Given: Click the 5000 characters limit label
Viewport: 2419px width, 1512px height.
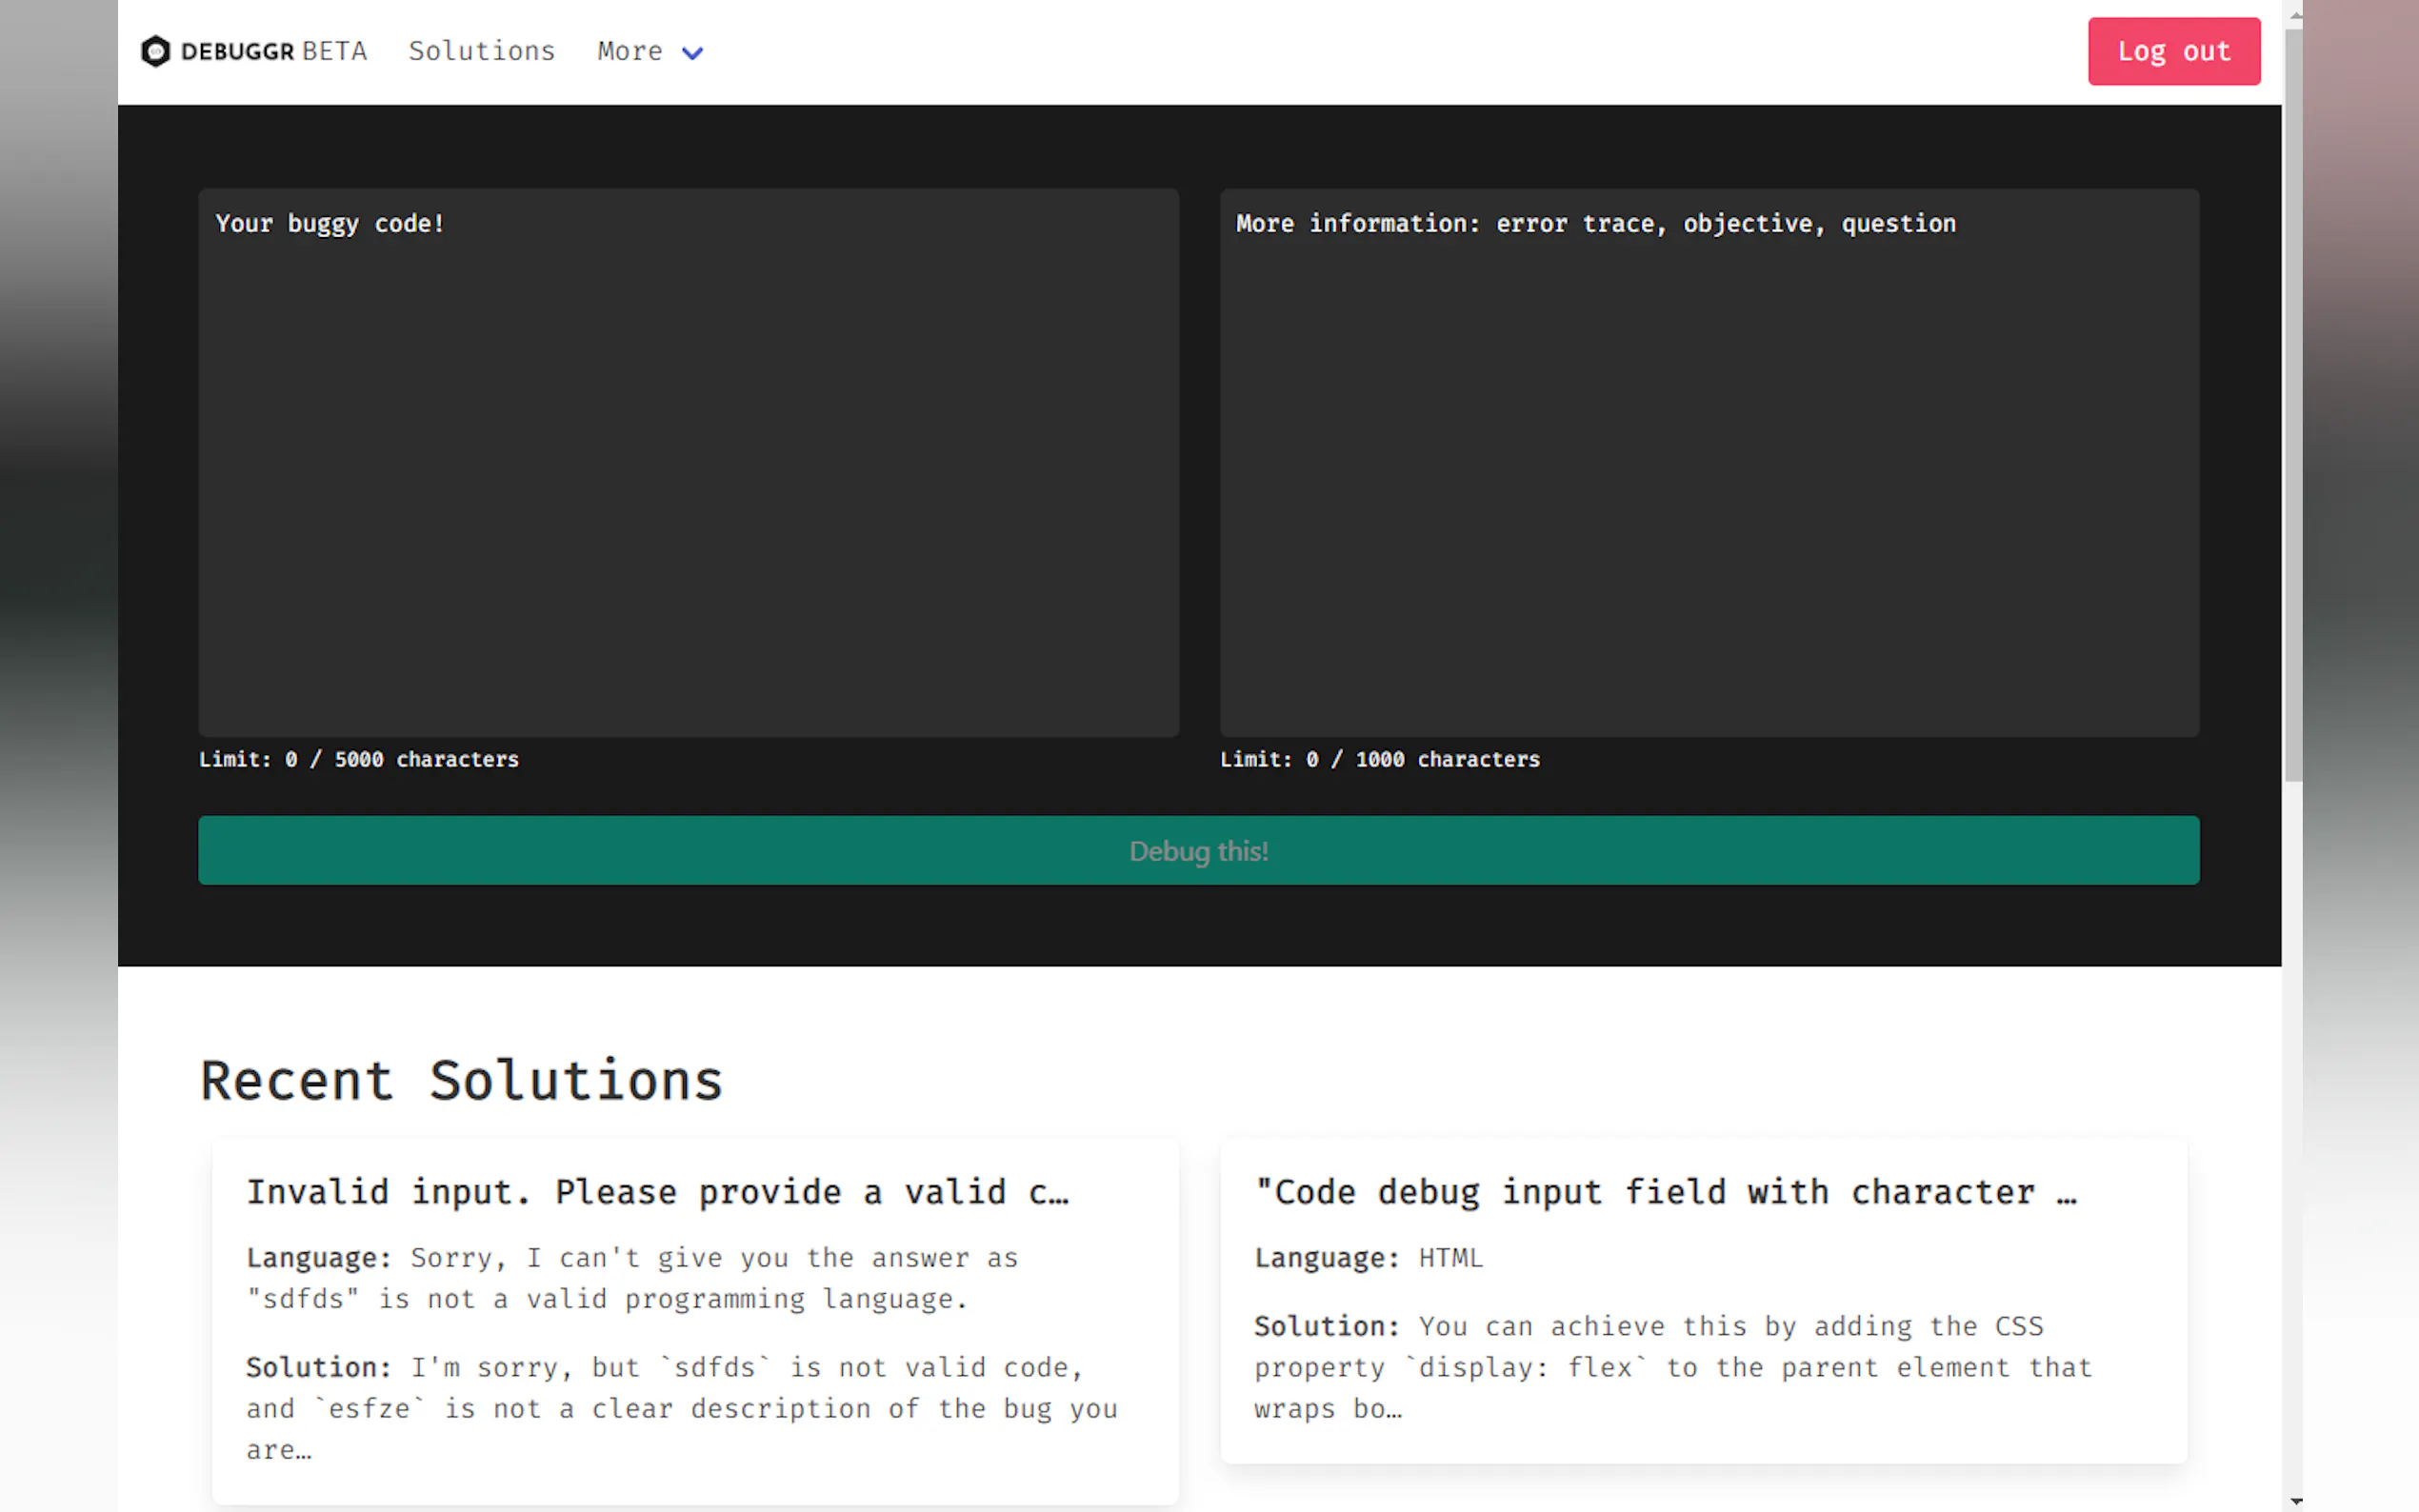Looking at the screenshot, I should coord(358,759).
